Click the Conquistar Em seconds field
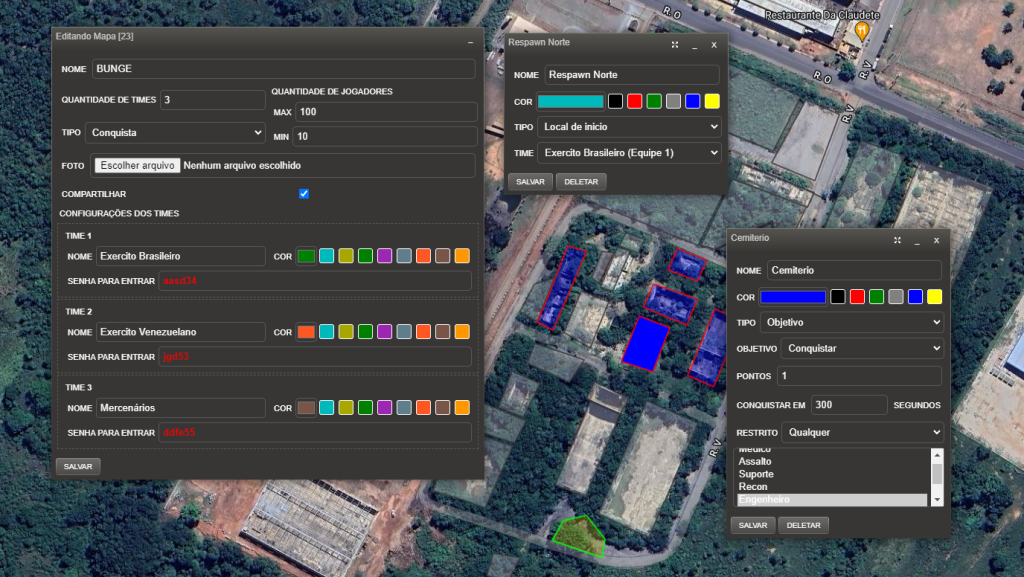Viewport: 1024px width, 577px height. tap(848, 405)
